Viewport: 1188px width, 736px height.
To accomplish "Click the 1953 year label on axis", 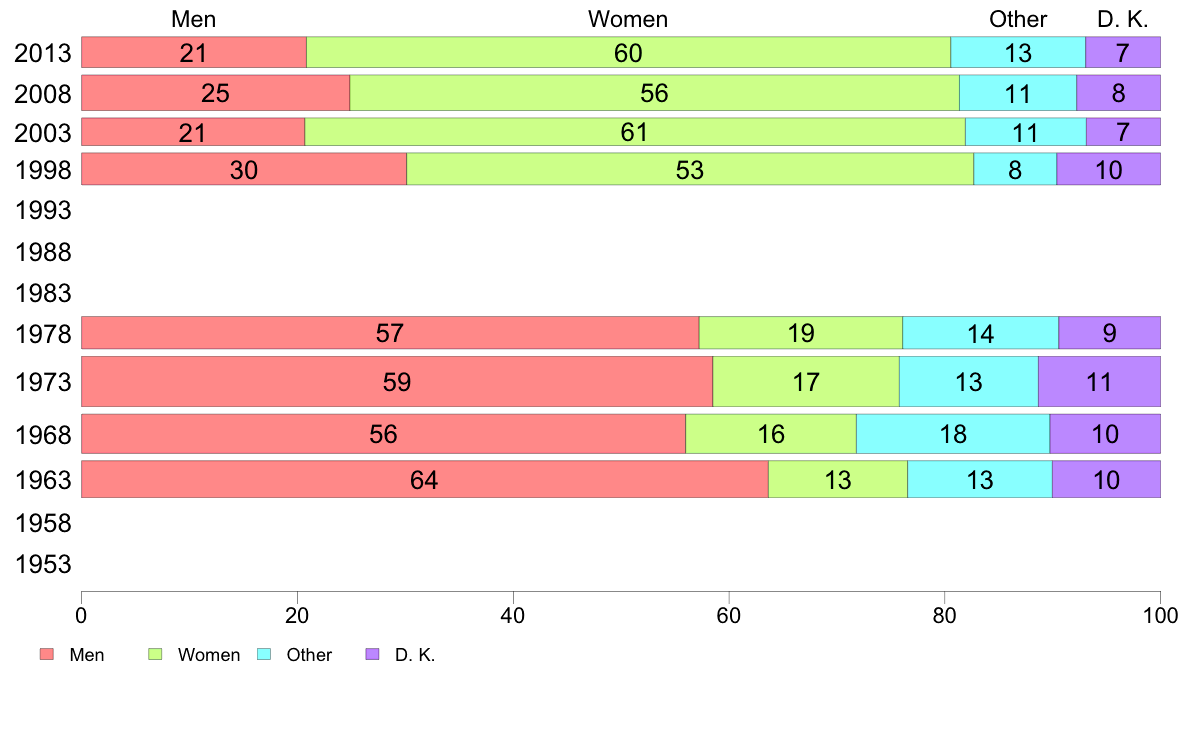I will point(43,564).
